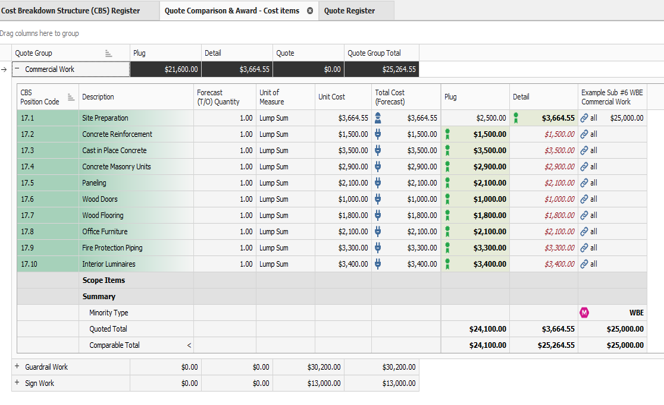Click the link icon for Wood Doors sub quote
This screenshot has width=664, height=405.
[x=584, y=199]
